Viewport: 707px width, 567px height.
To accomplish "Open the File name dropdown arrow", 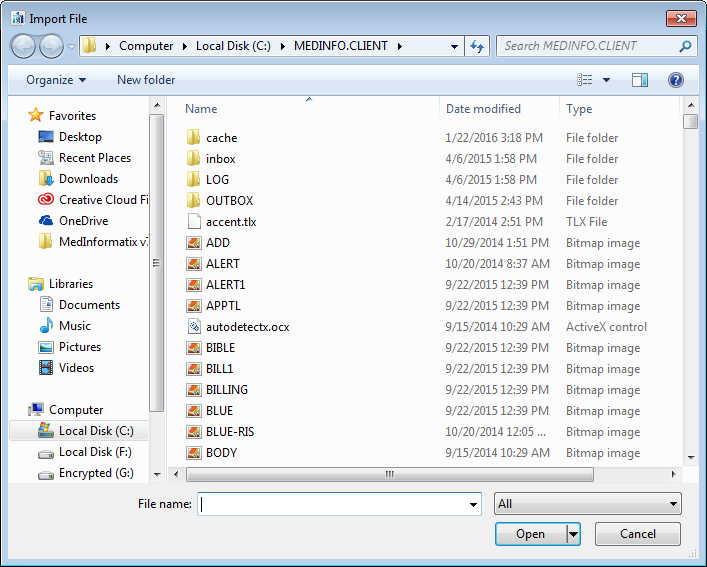I will click(473, 504).
